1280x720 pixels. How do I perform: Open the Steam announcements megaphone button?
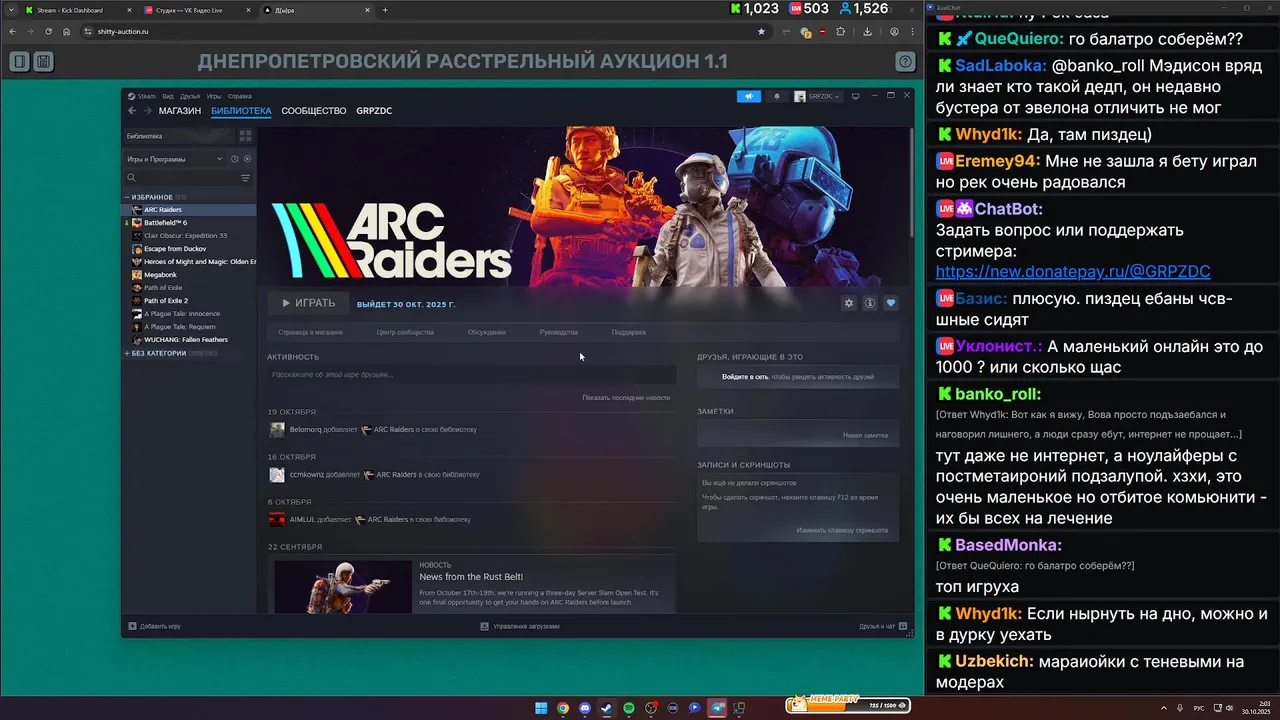[x=749, y=96]
